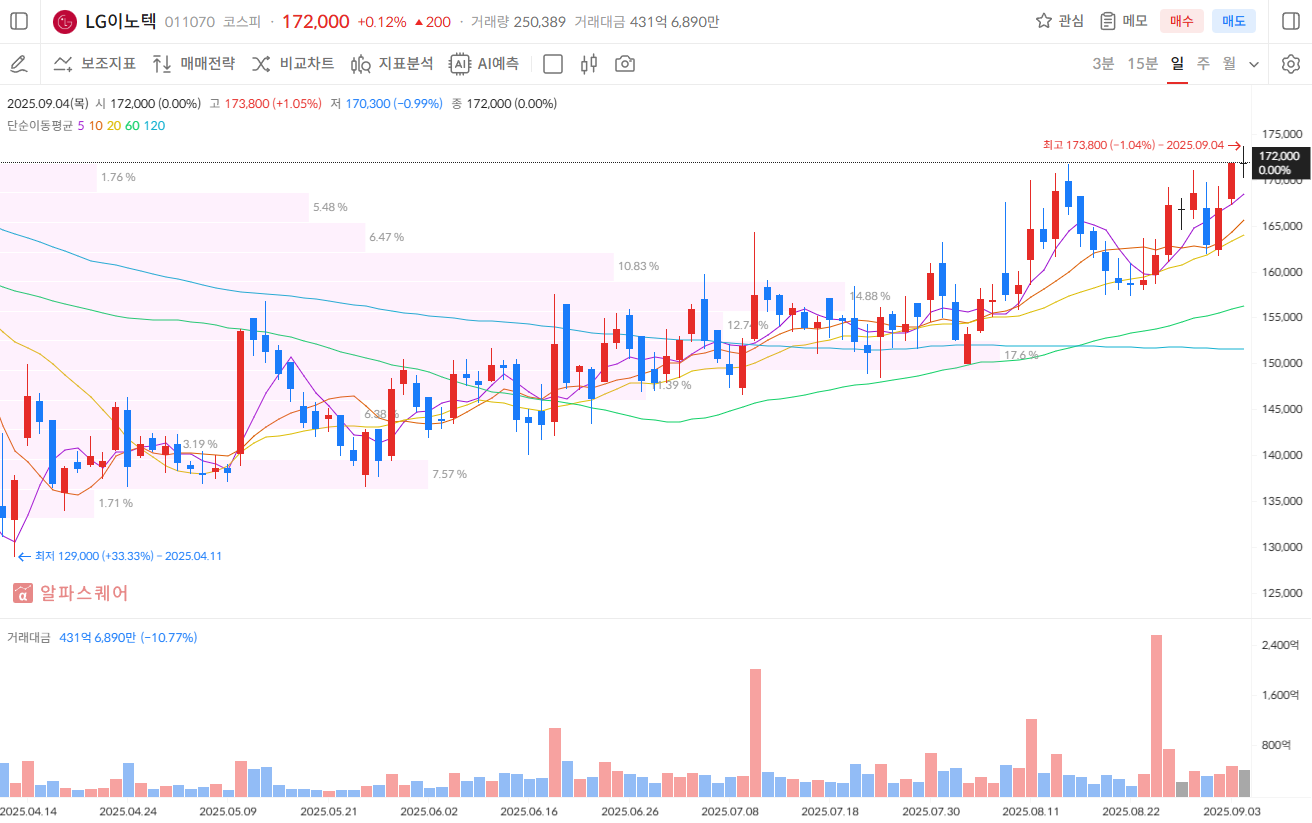
Task: Click the LG이노텍 logo icon
Action: tap(65, 21)
